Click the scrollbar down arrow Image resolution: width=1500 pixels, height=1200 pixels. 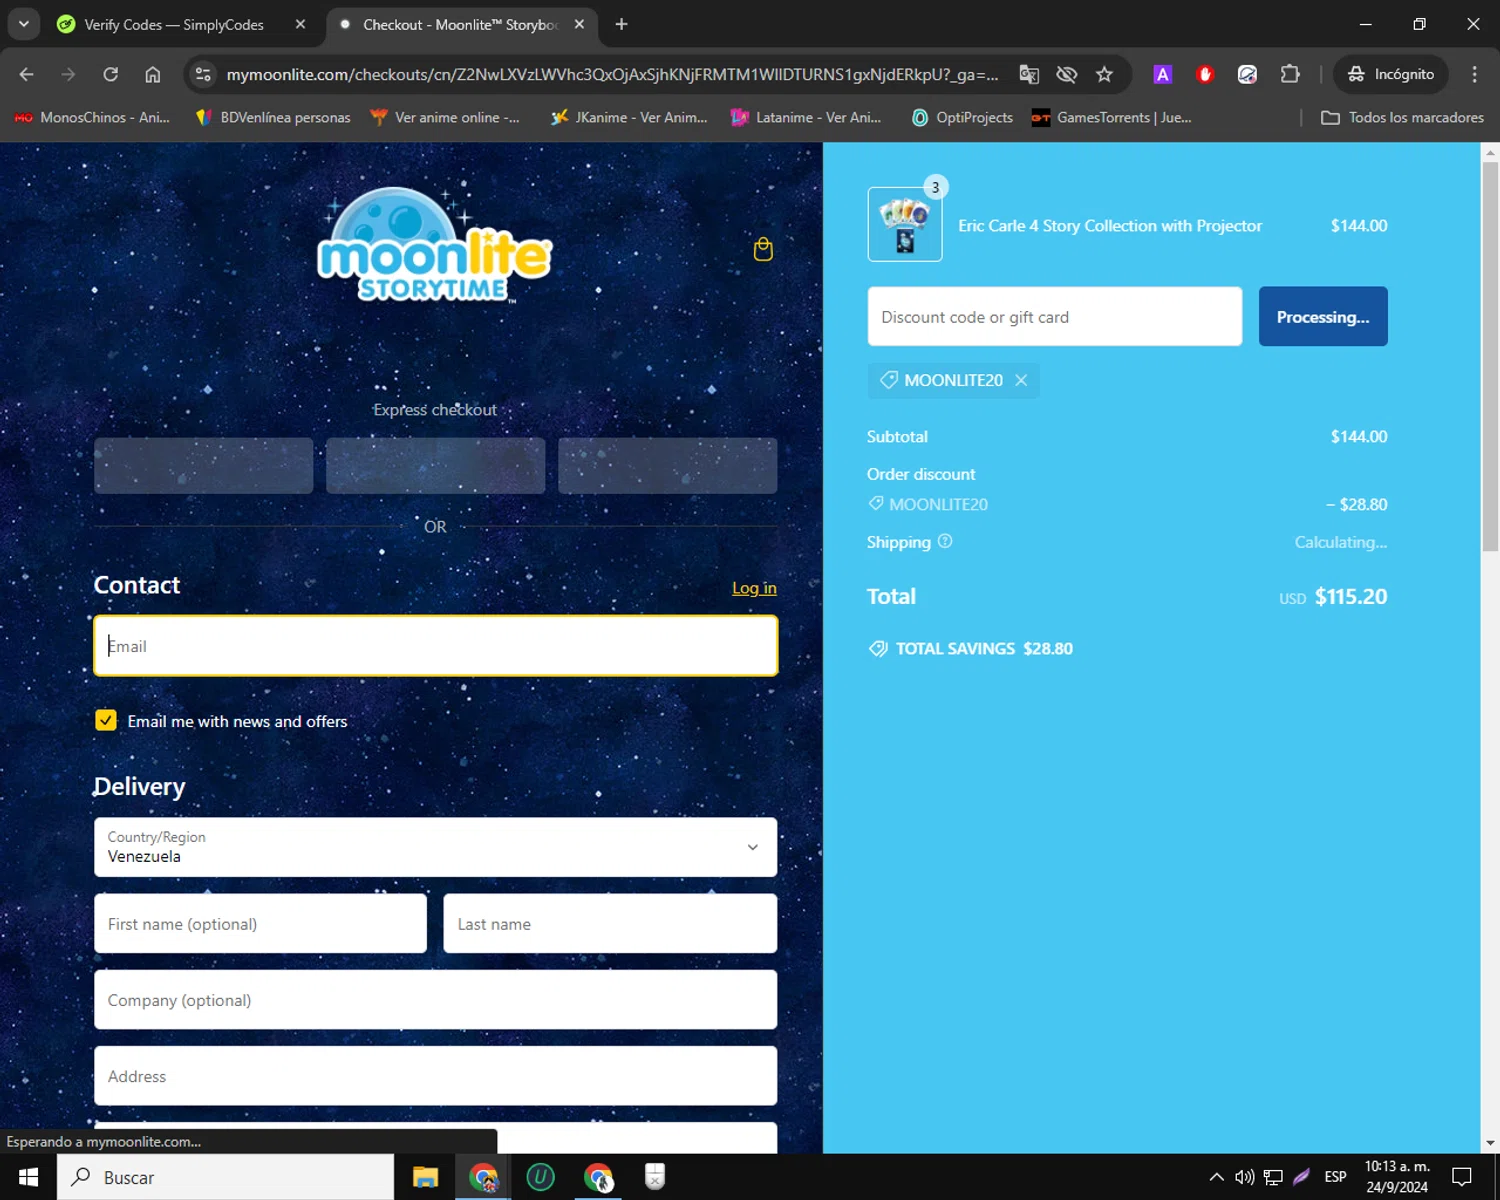(x=1490, y=1143)
